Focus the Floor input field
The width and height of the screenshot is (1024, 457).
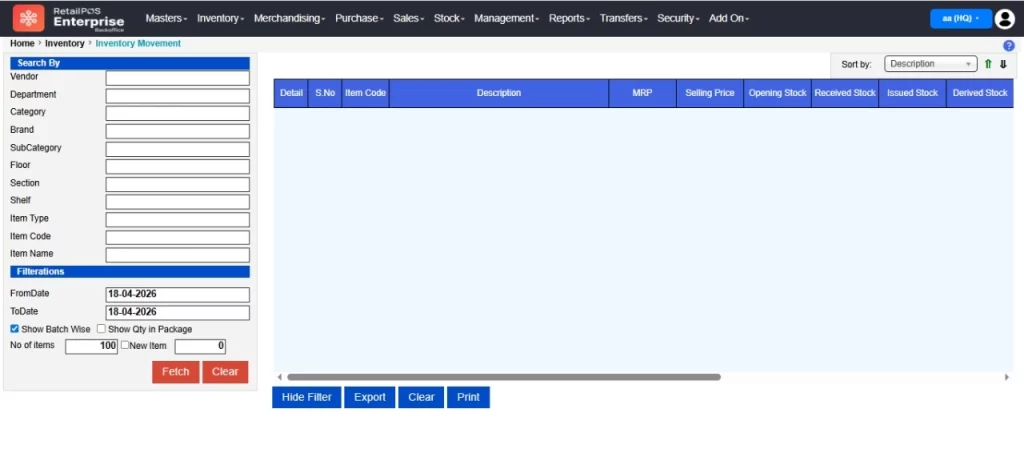click(178, 166)
